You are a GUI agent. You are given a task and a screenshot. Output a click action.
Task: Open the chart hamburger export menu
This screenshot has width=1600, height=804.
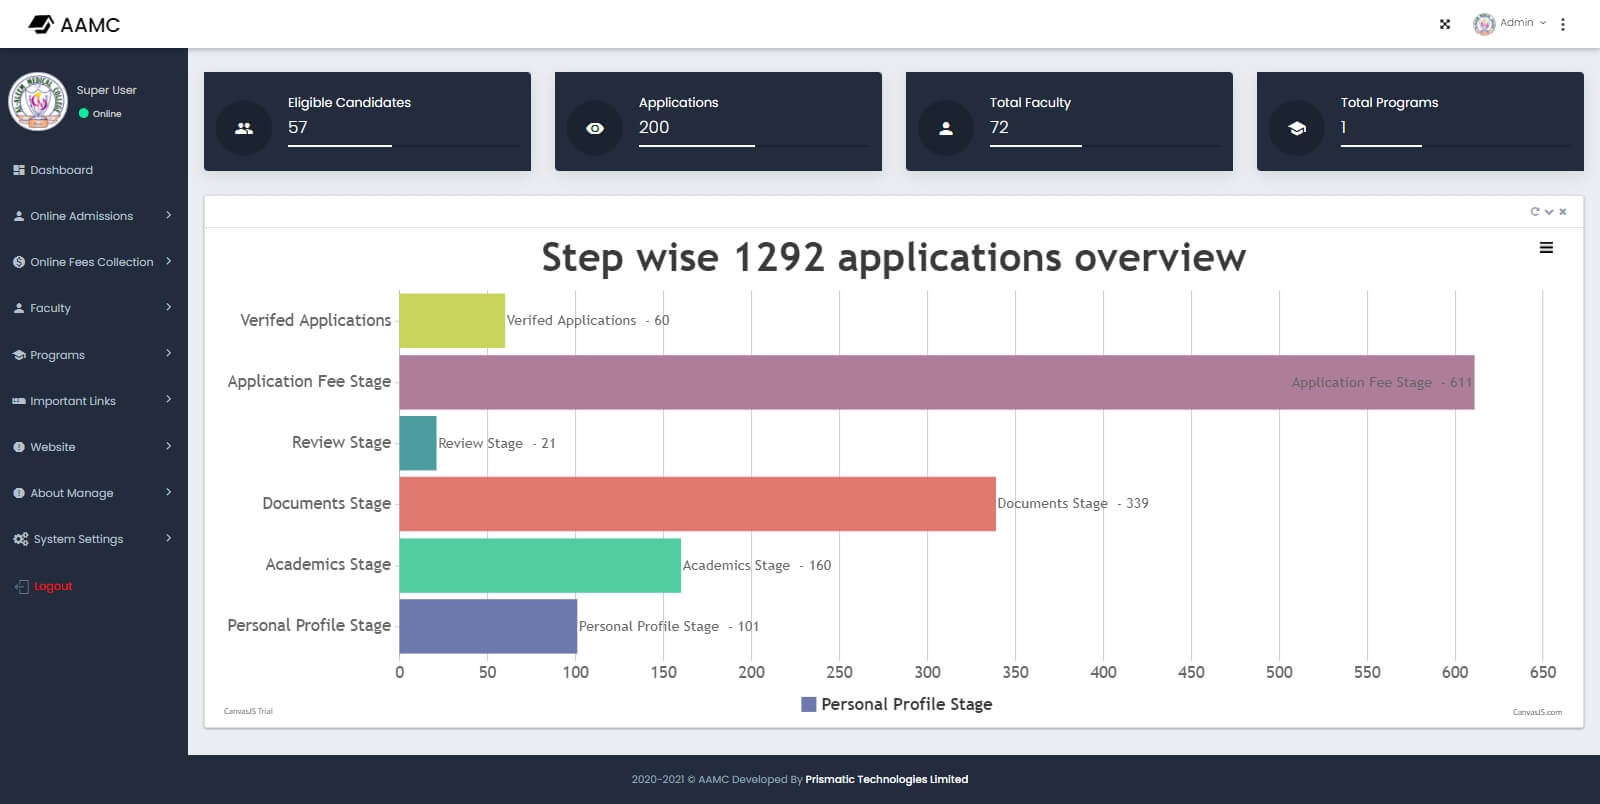coord(1546,248)
